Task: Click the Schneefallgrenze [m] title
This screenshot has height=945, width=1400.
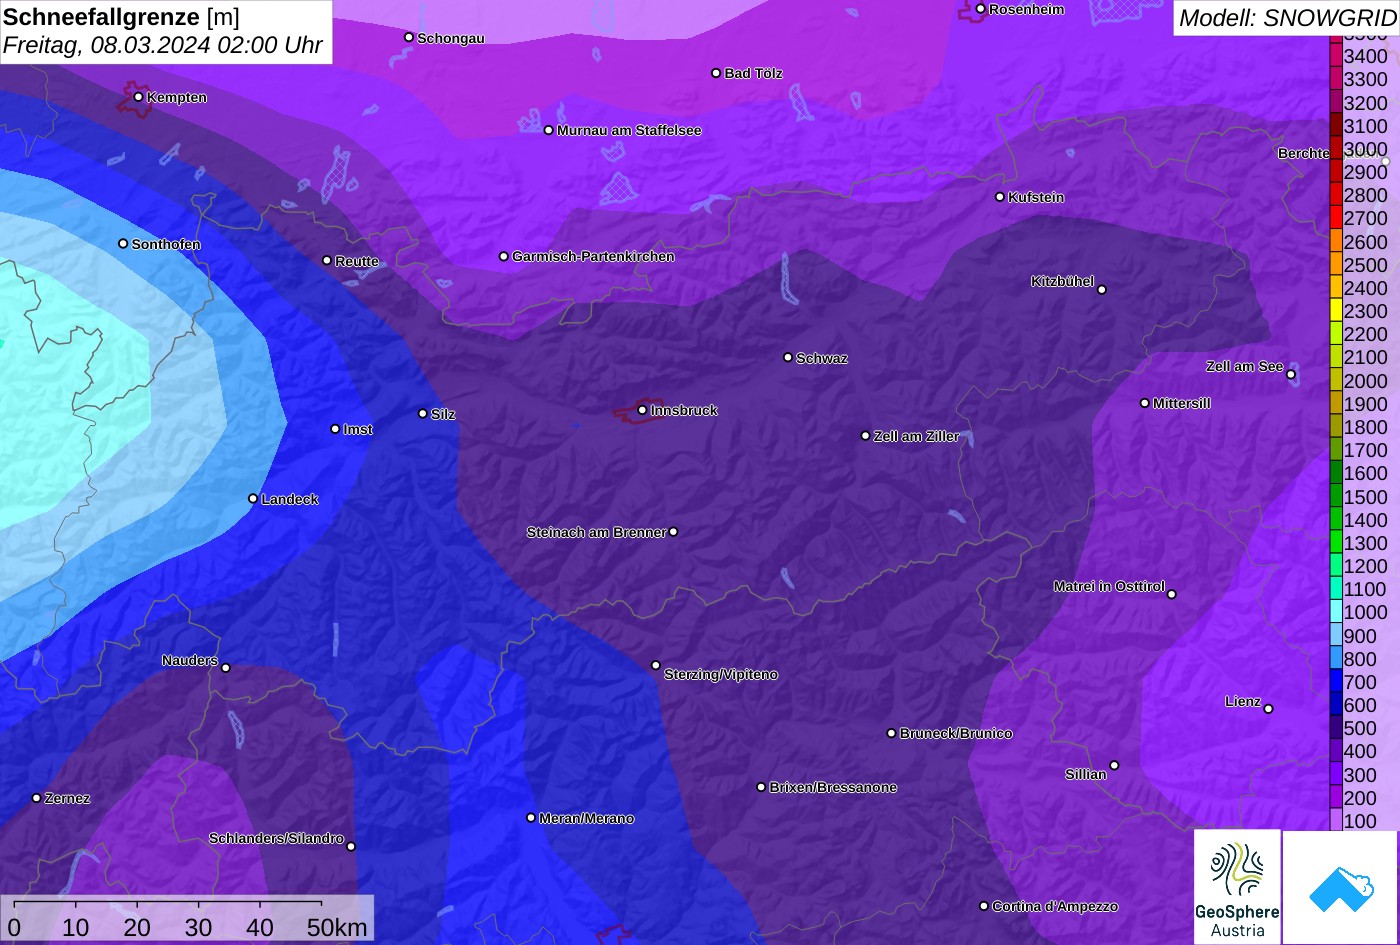Action: tap(122, 17)
